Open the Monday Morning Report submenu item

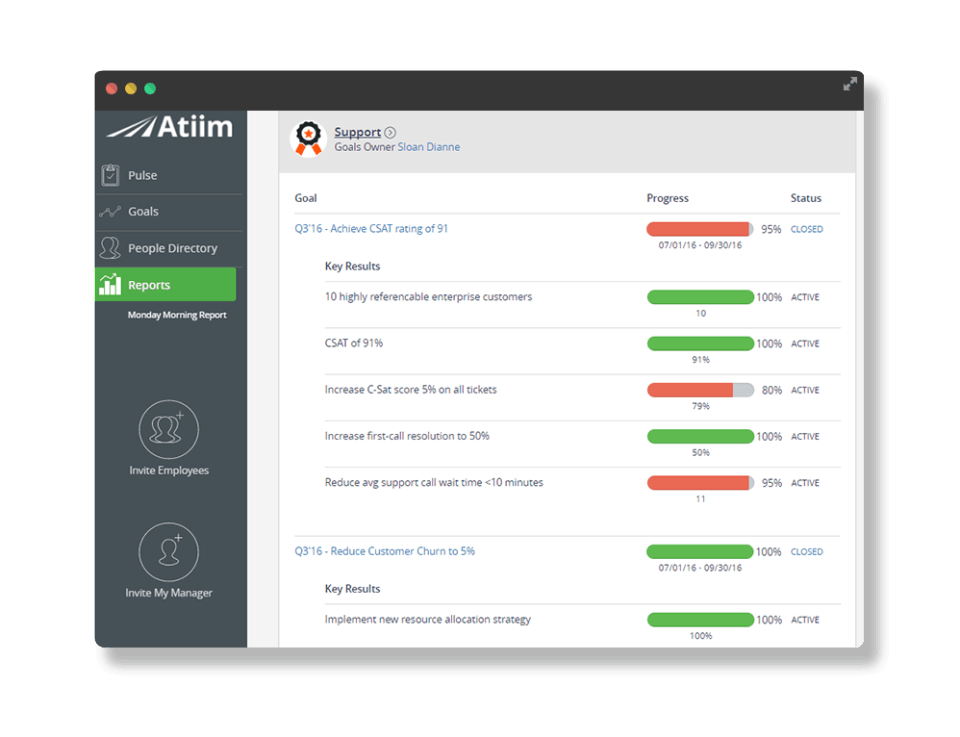point(177,315)
